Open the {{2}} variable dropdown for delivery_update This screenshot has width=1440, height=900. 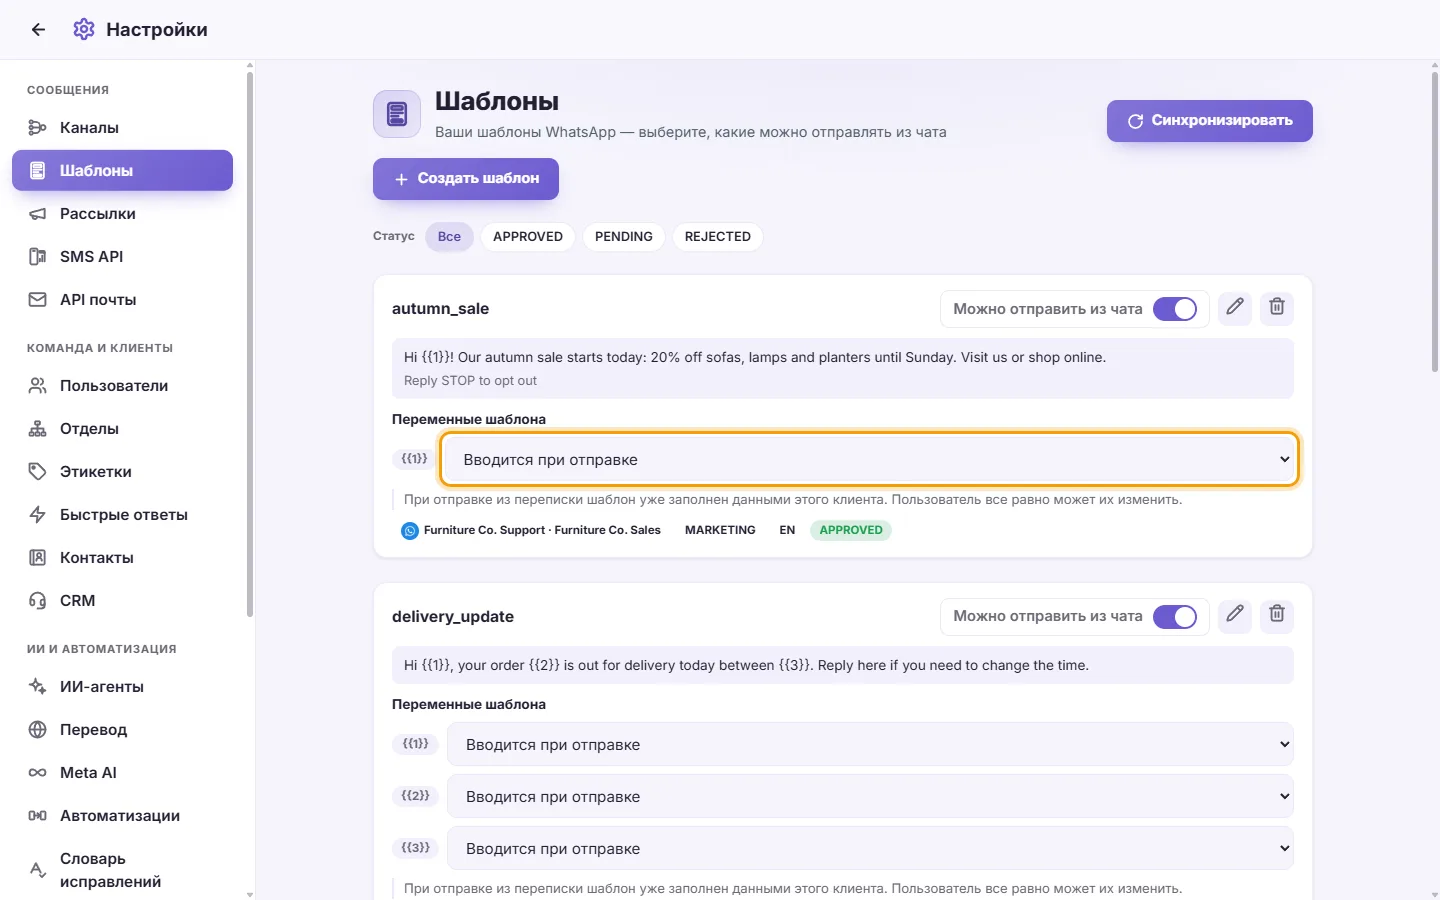pos(870,797)
